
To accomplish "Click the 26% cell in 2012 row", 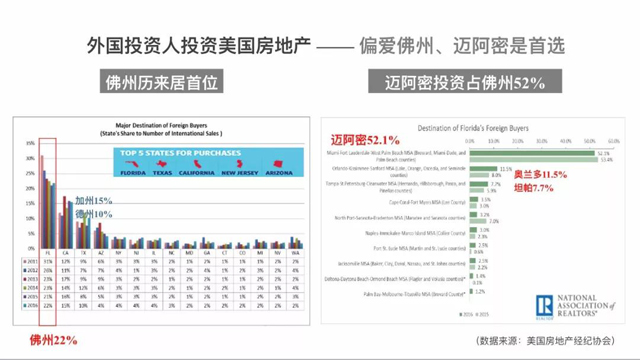I will click(x=48, y=271).
